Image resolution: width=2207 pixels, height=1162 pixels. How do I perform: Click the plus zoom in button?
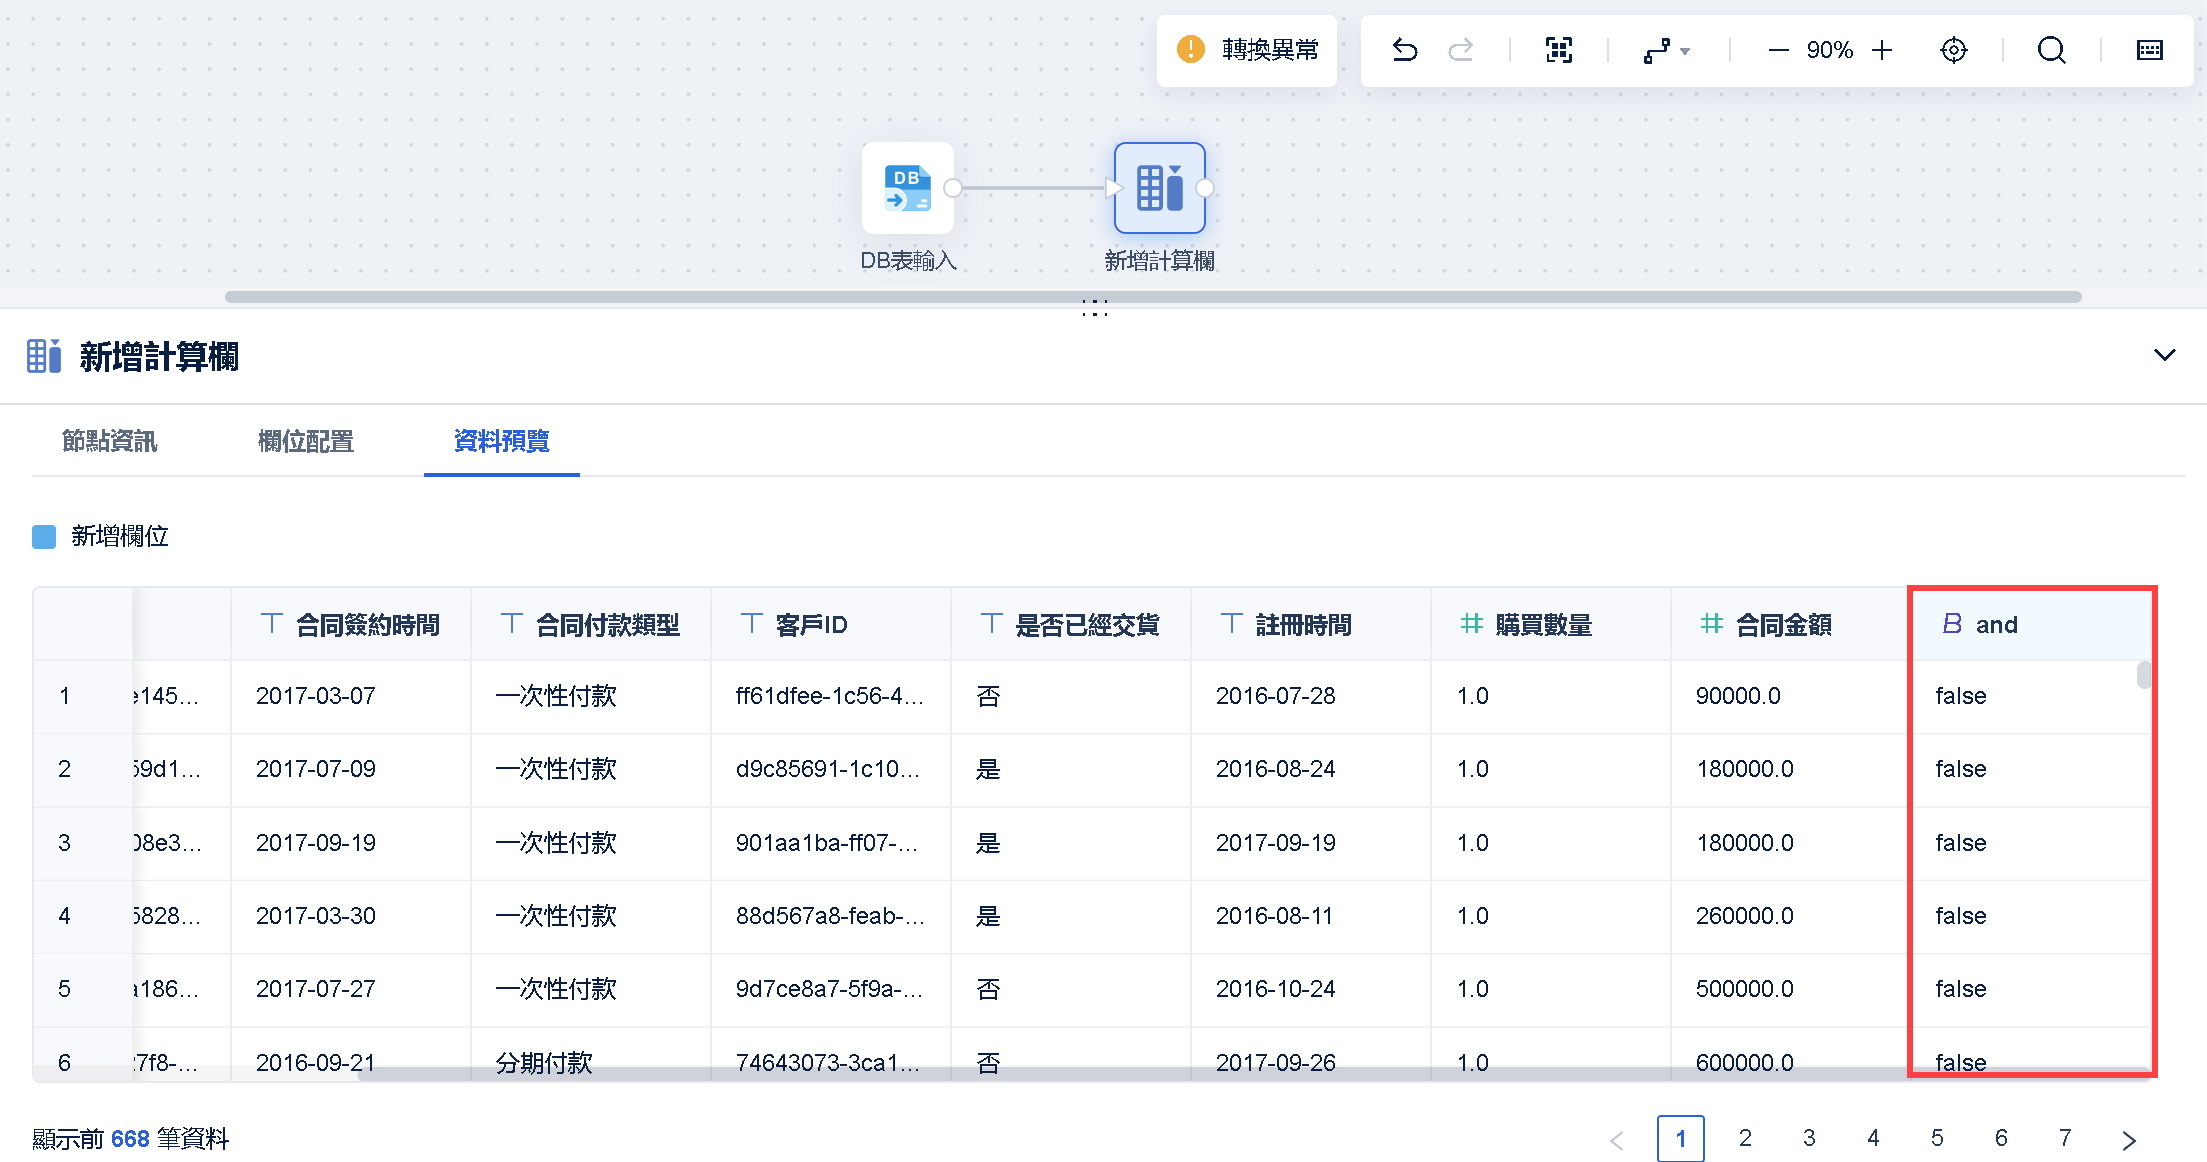point(1882,50)
